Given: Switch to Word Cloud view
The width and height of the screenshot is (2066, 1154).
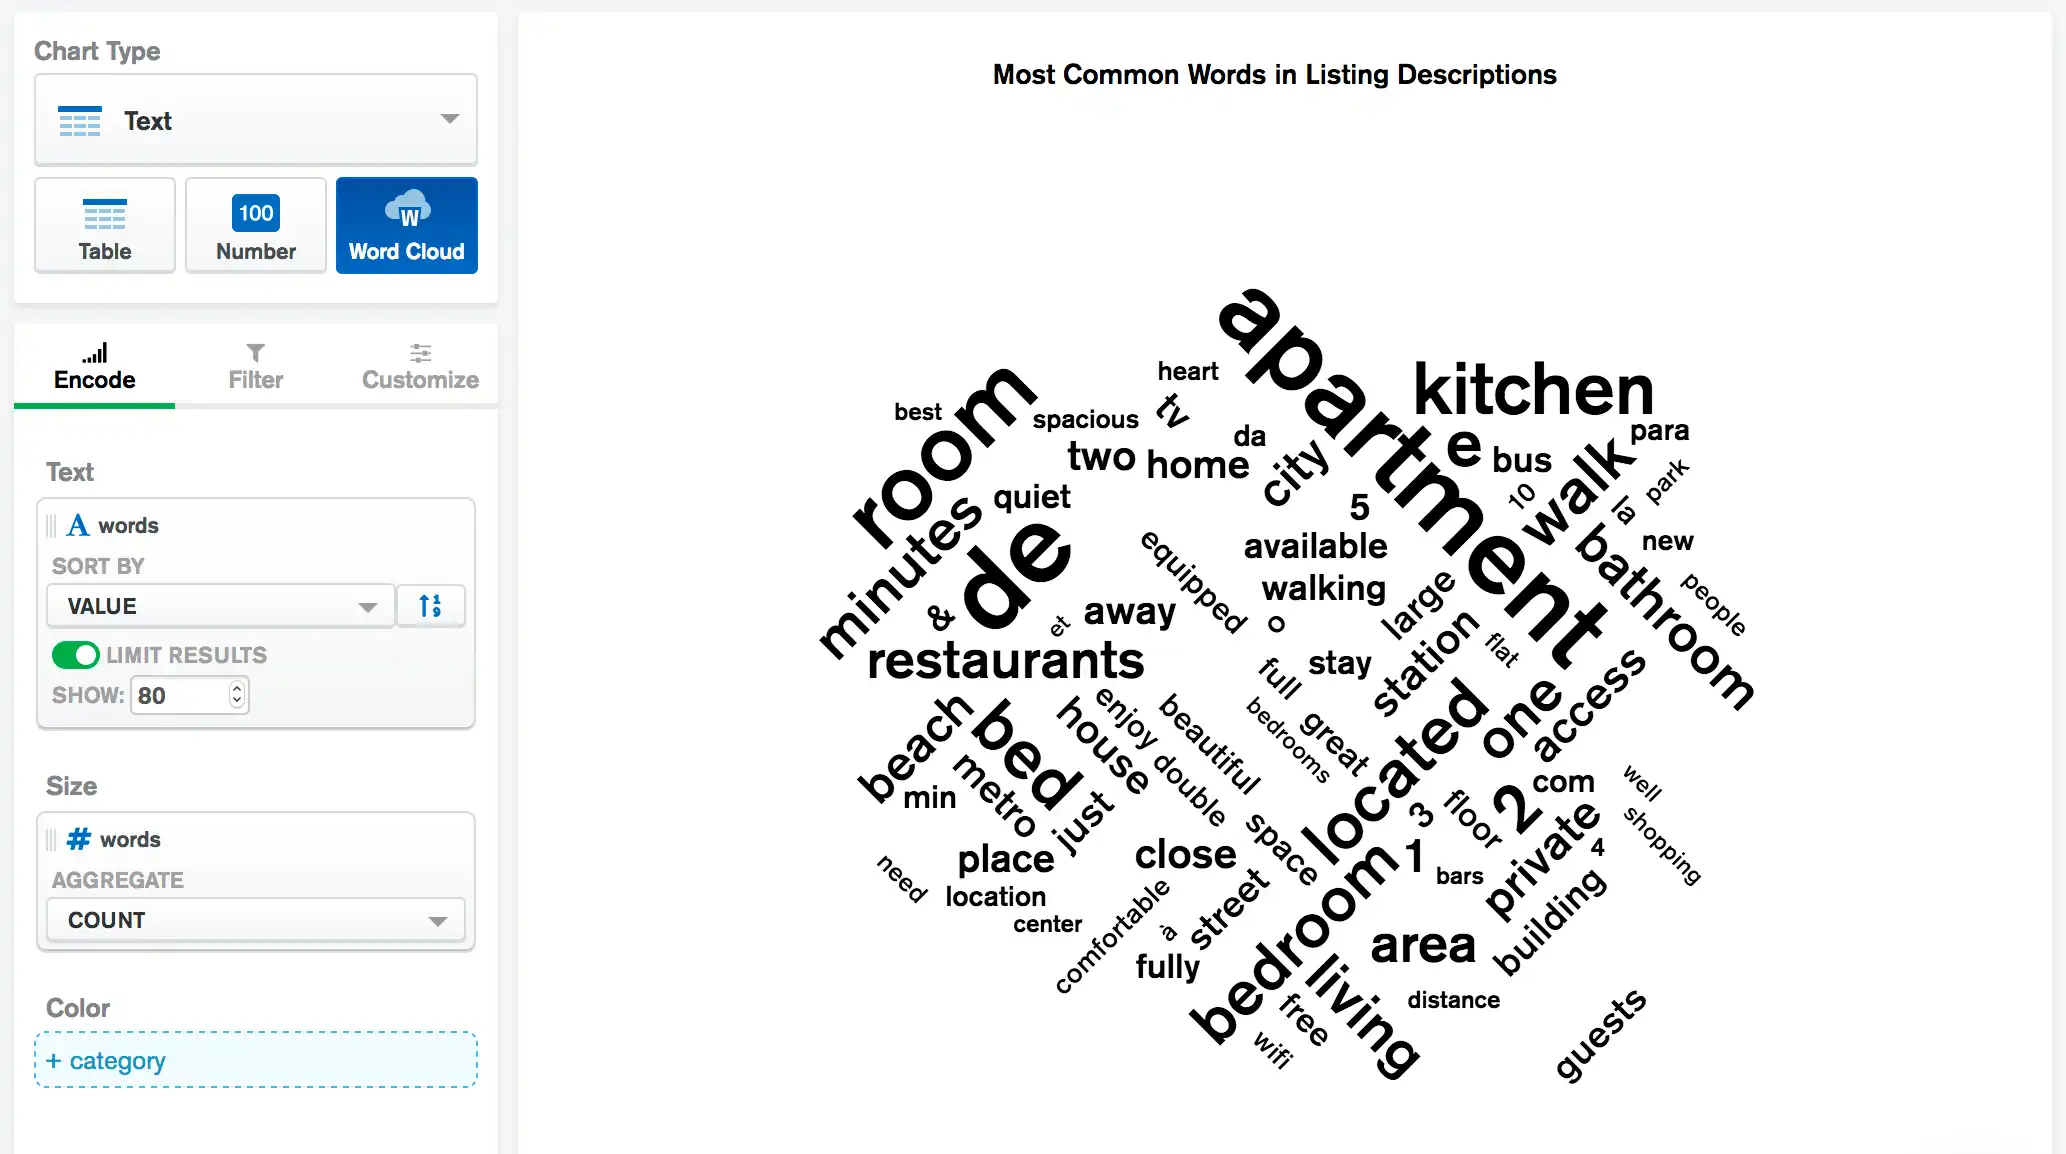Looking at the screenshot, I should [407, 227].
